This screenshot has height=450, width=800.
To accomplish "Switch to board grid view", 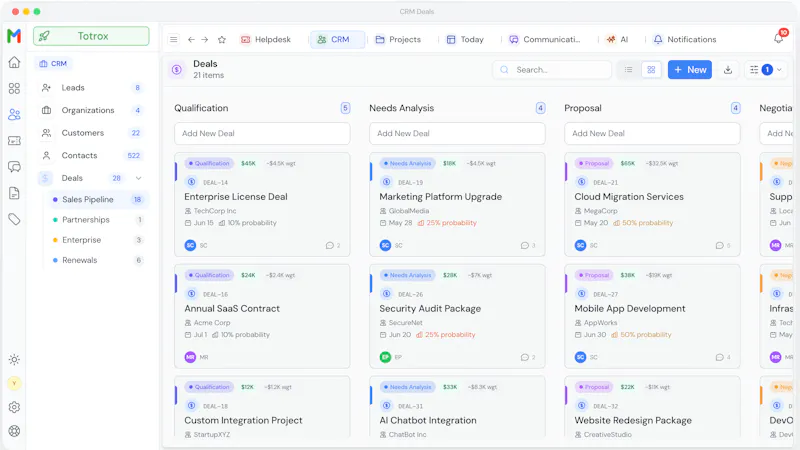I will [x=651, y=70].
